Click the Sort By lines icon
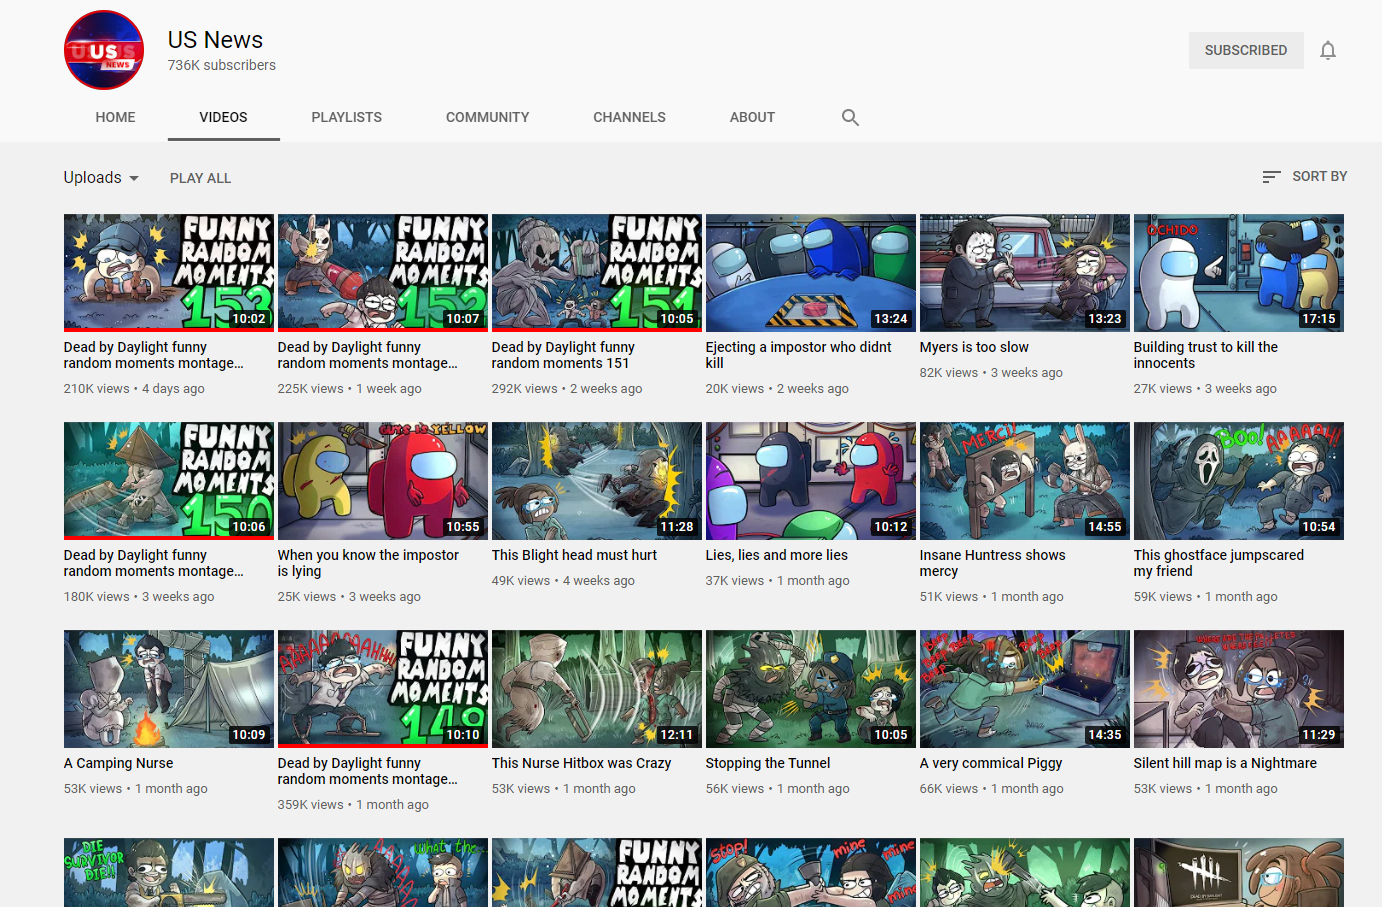Screen dimensions: 1382x907 (x=1271, y=177)
